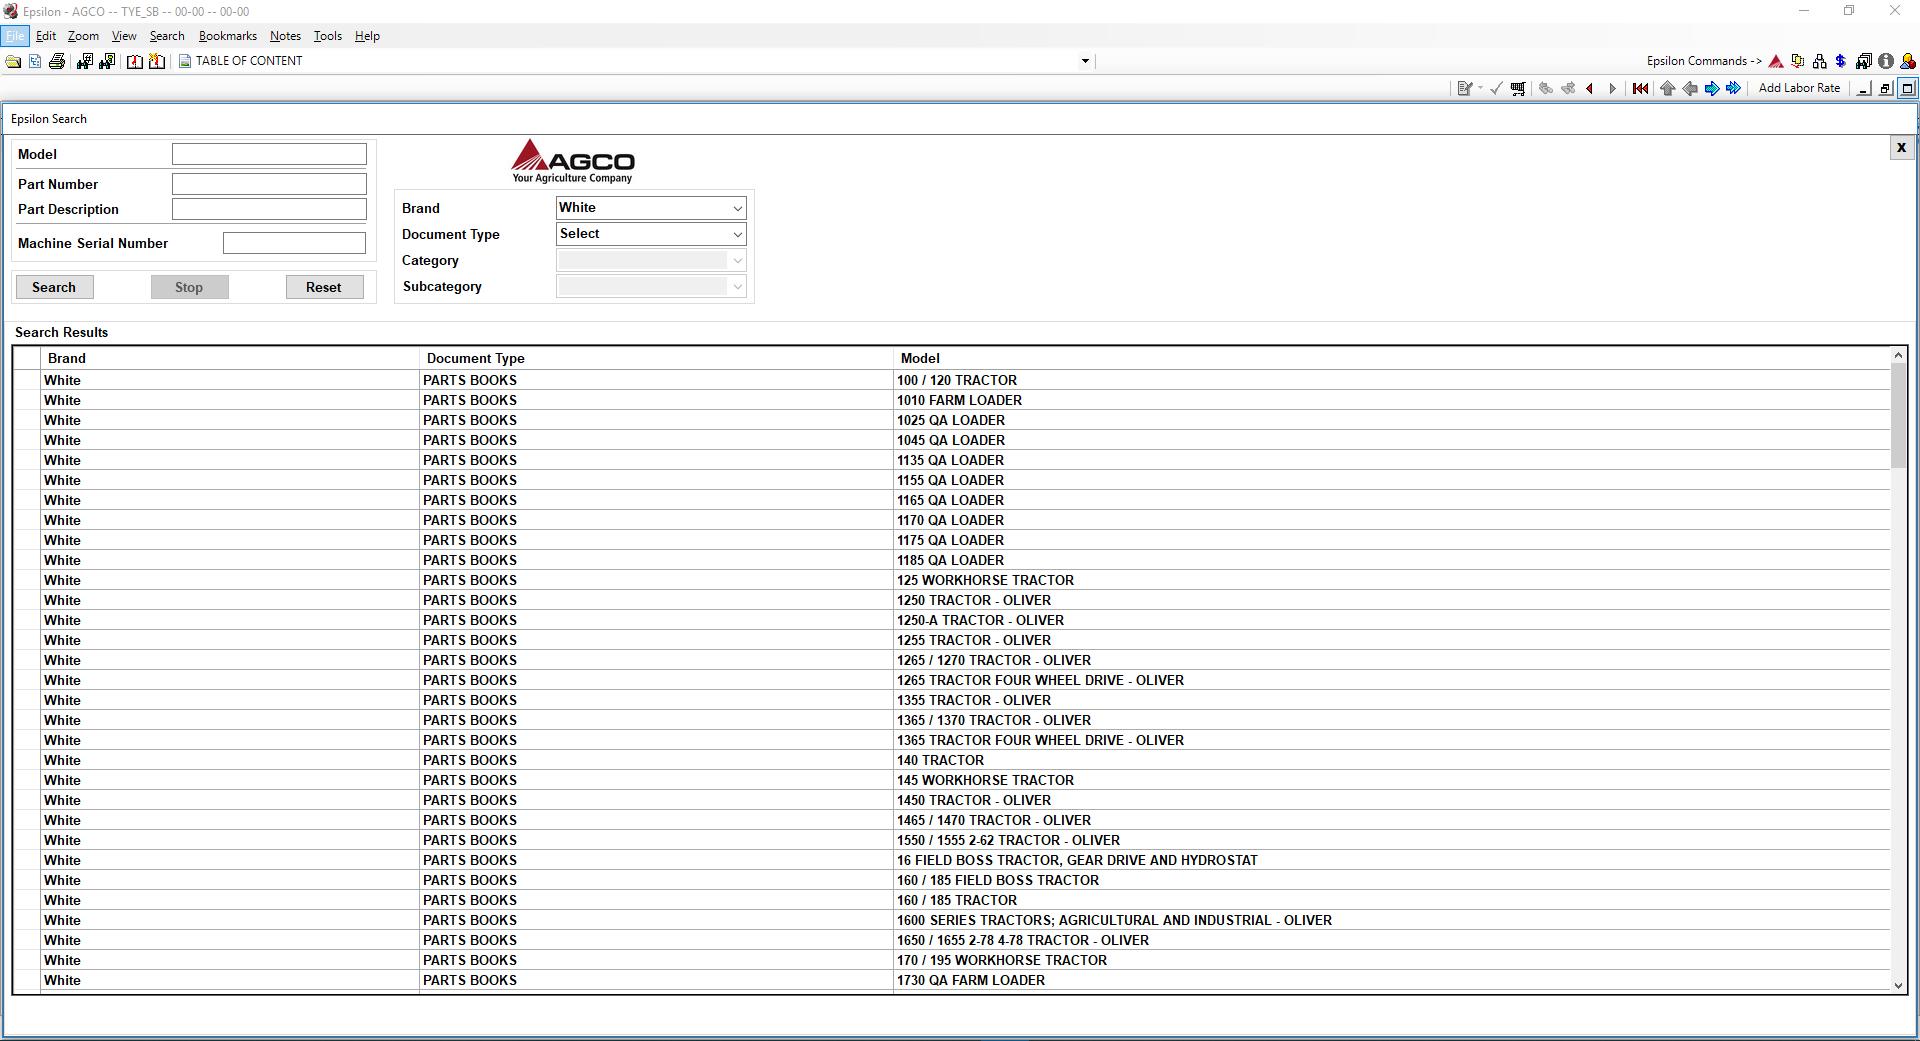Select the 140 TRACTOR row
Image resolution: width=1920 pixels, height=1041 pixels.
(951, 760)
